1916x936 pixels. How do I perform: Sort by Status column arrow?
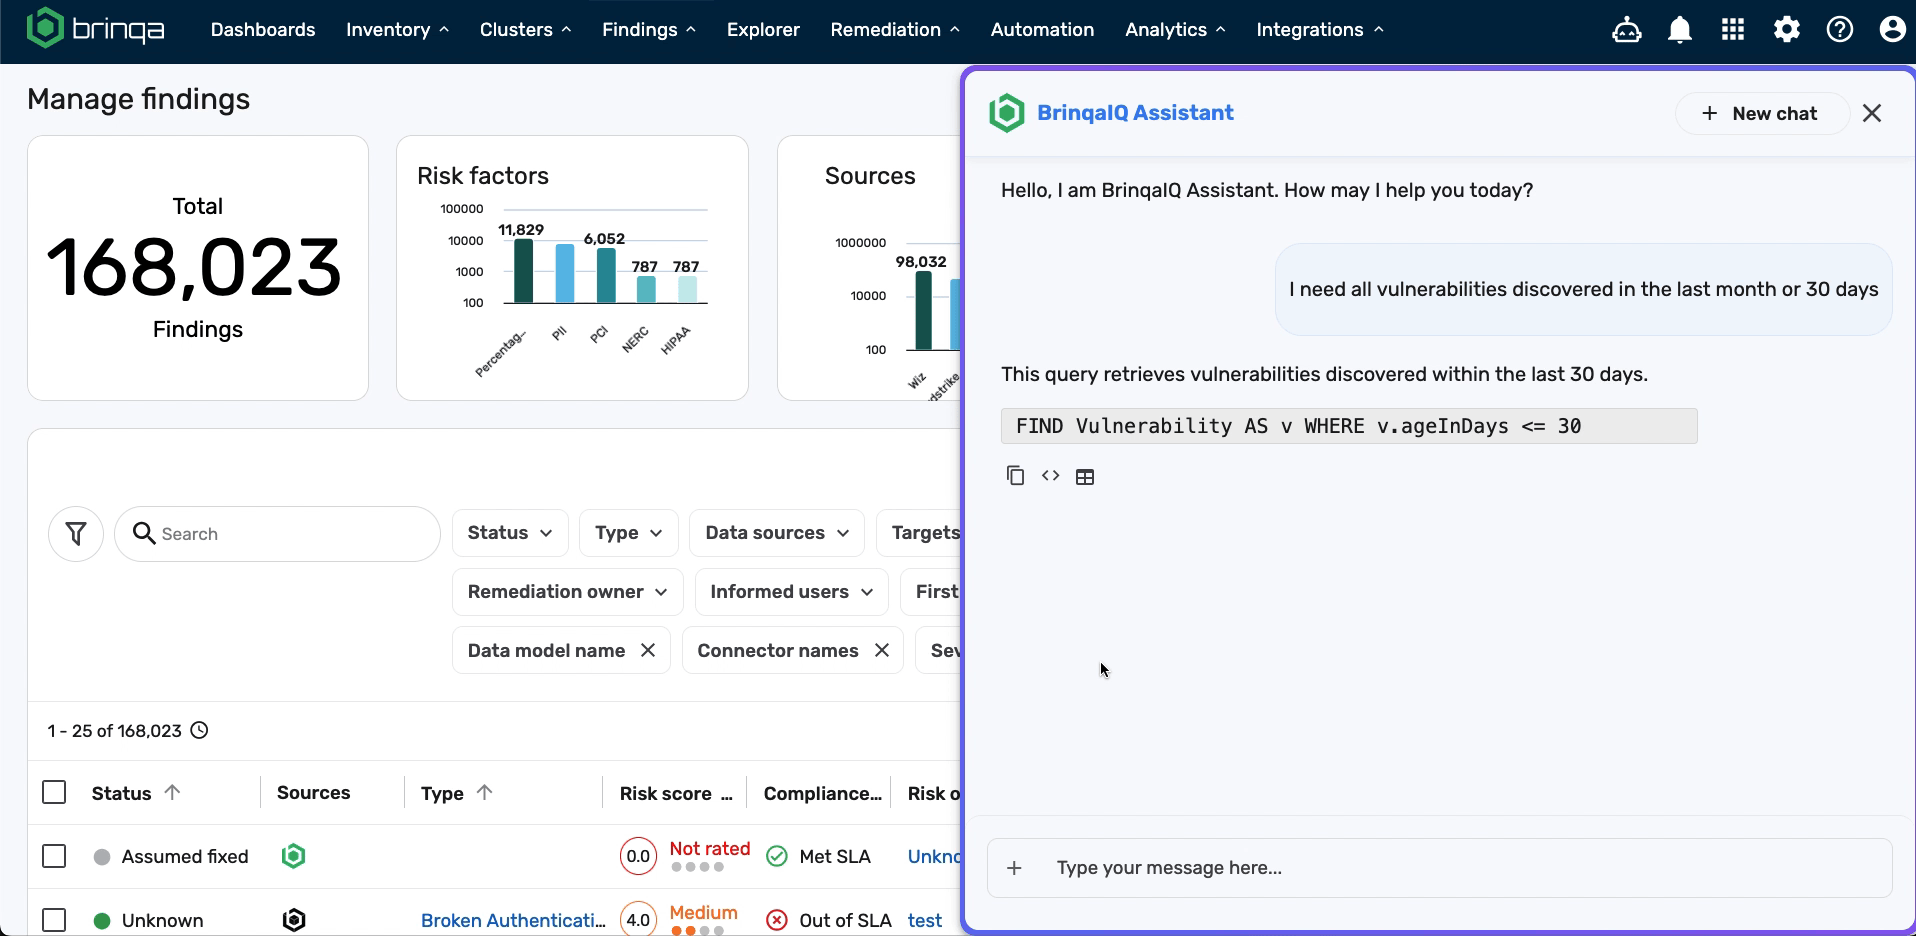tap(172, 792)
